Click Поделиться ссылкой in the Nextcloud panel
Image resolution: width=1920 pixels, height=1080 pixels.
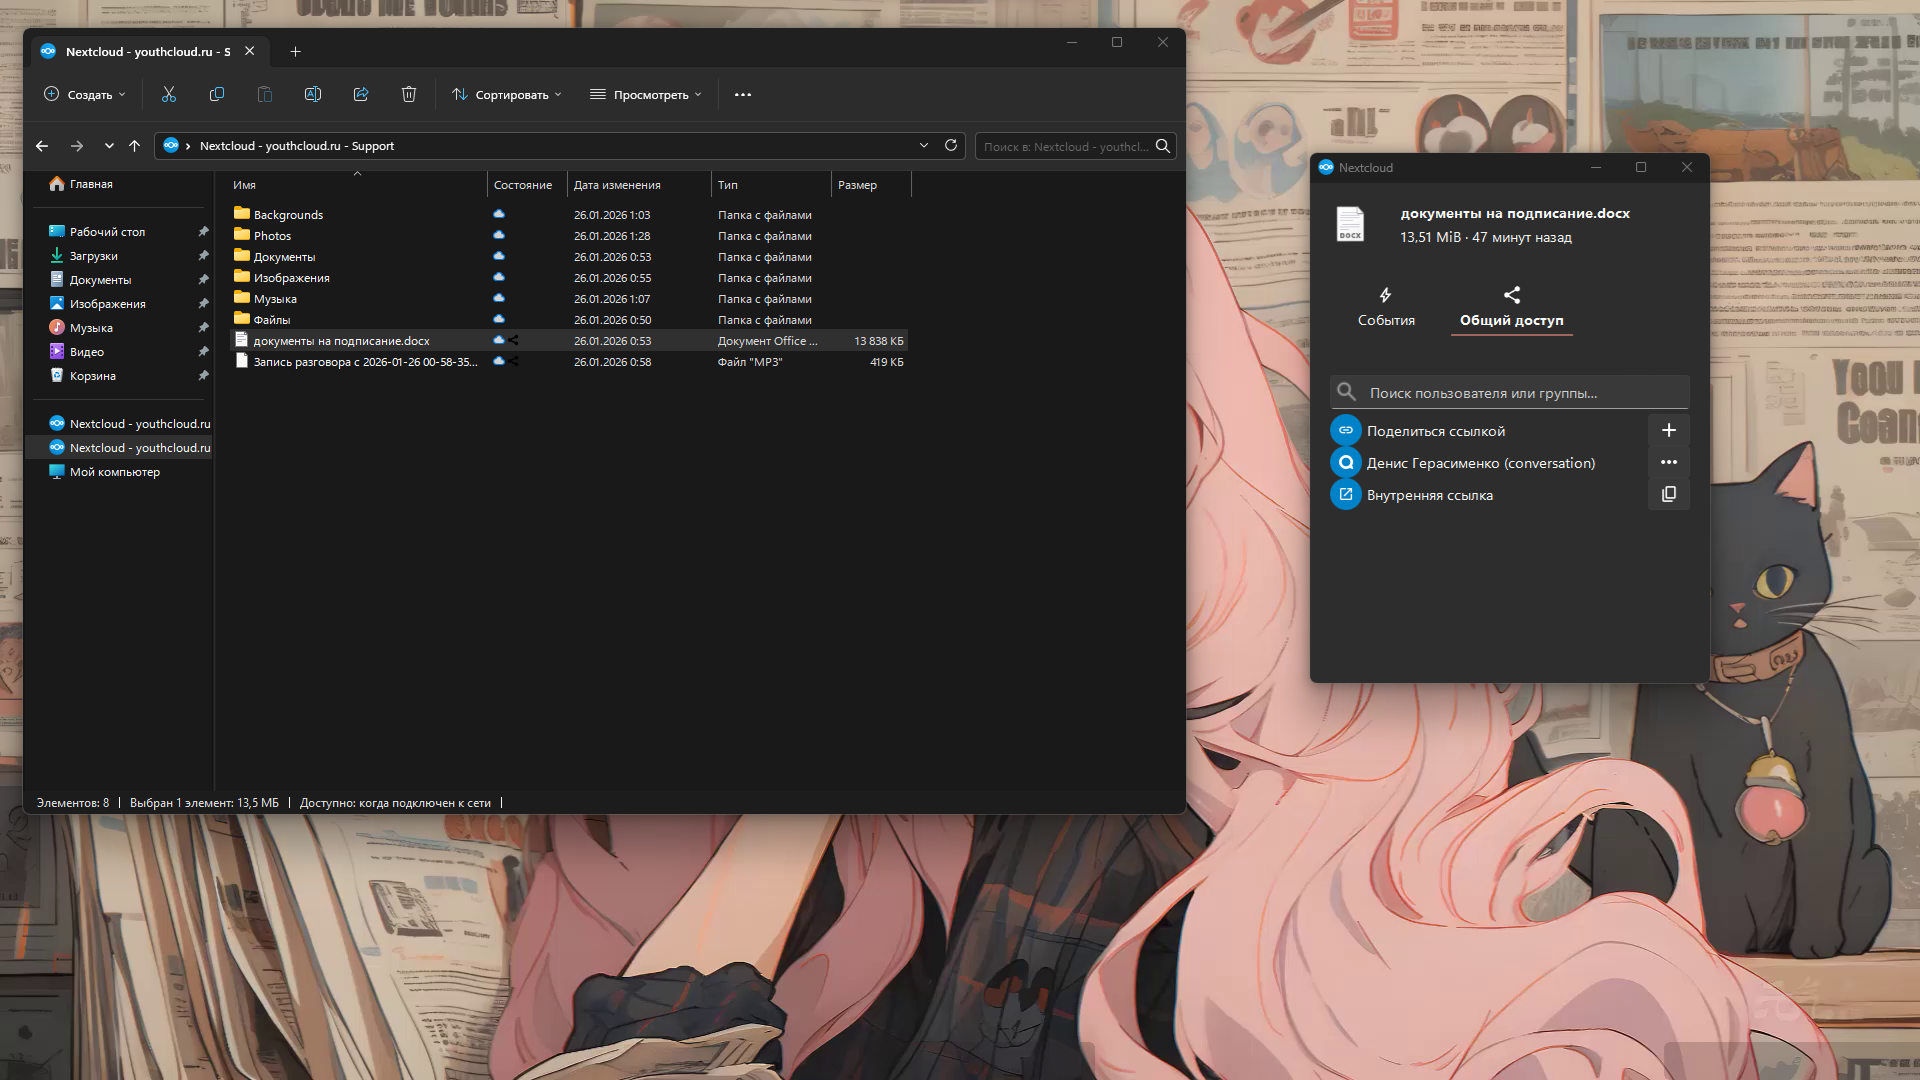1436,430
